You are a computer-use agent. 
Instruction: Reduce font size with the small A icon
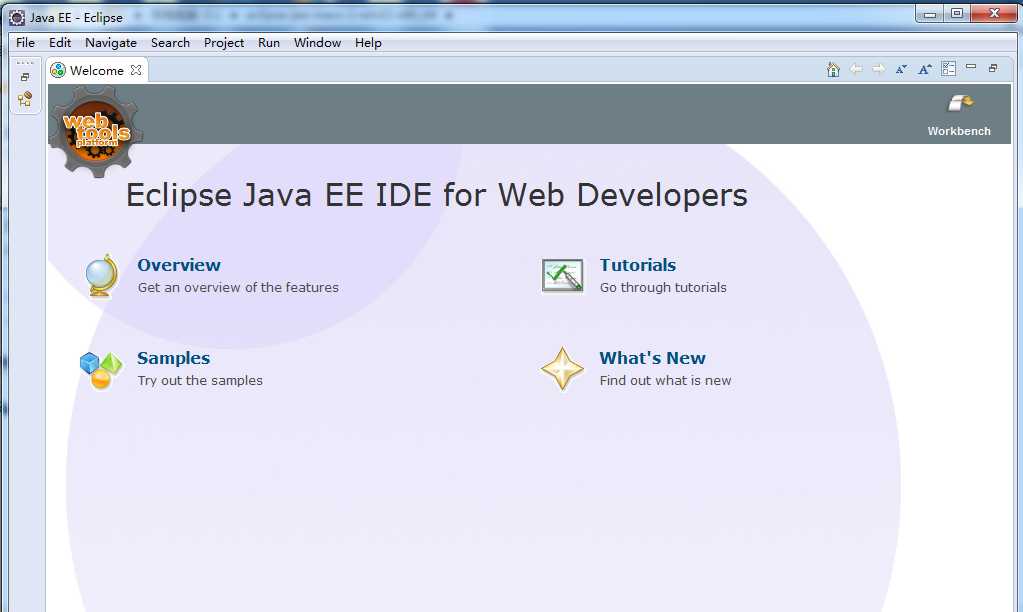click(x=902, y=69)
